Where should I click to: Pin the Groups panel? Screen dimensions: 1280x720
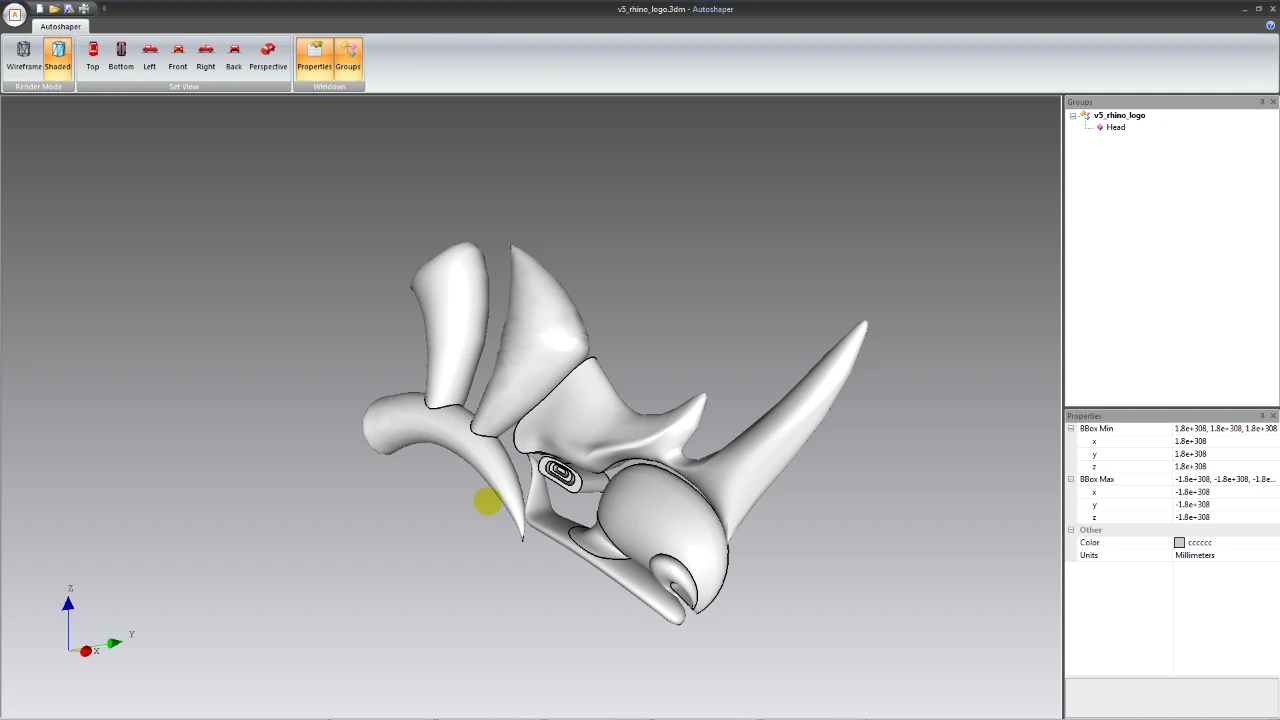[1262, 102]
